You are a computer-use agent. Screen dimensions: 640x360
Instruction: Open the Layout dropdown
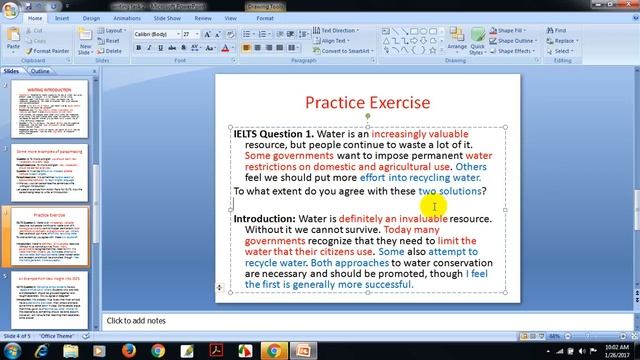coord(112,31)
